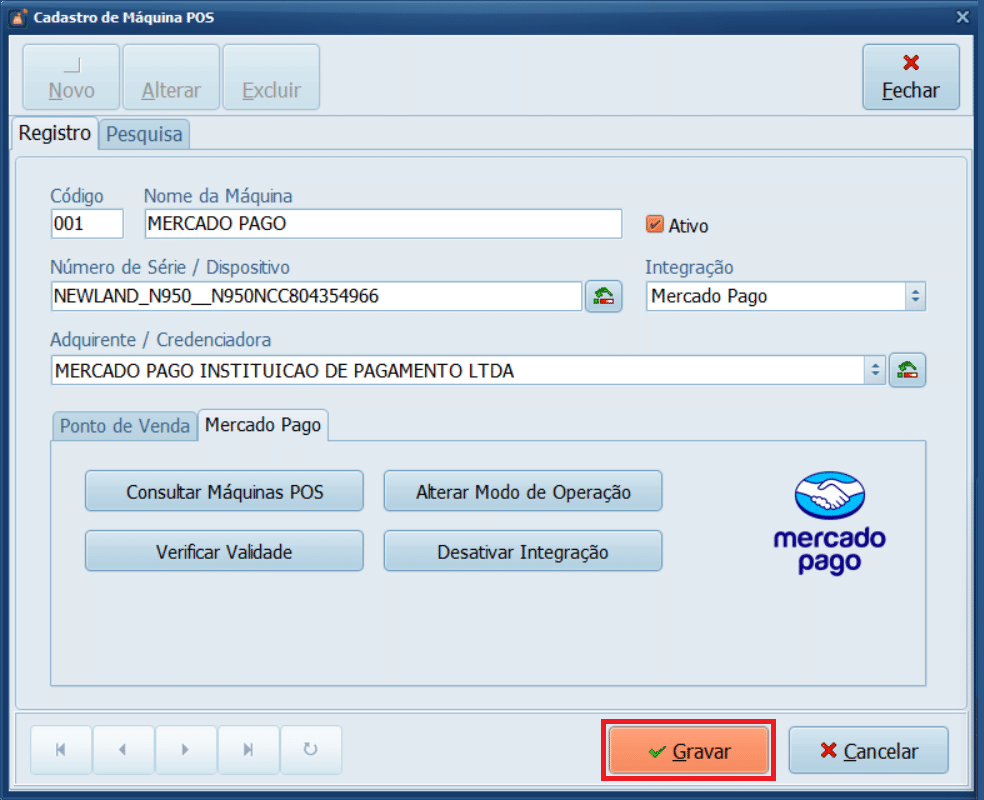Click the refresh record icon
This screenshot has height=800, width=984.
[x=311, y=750]
